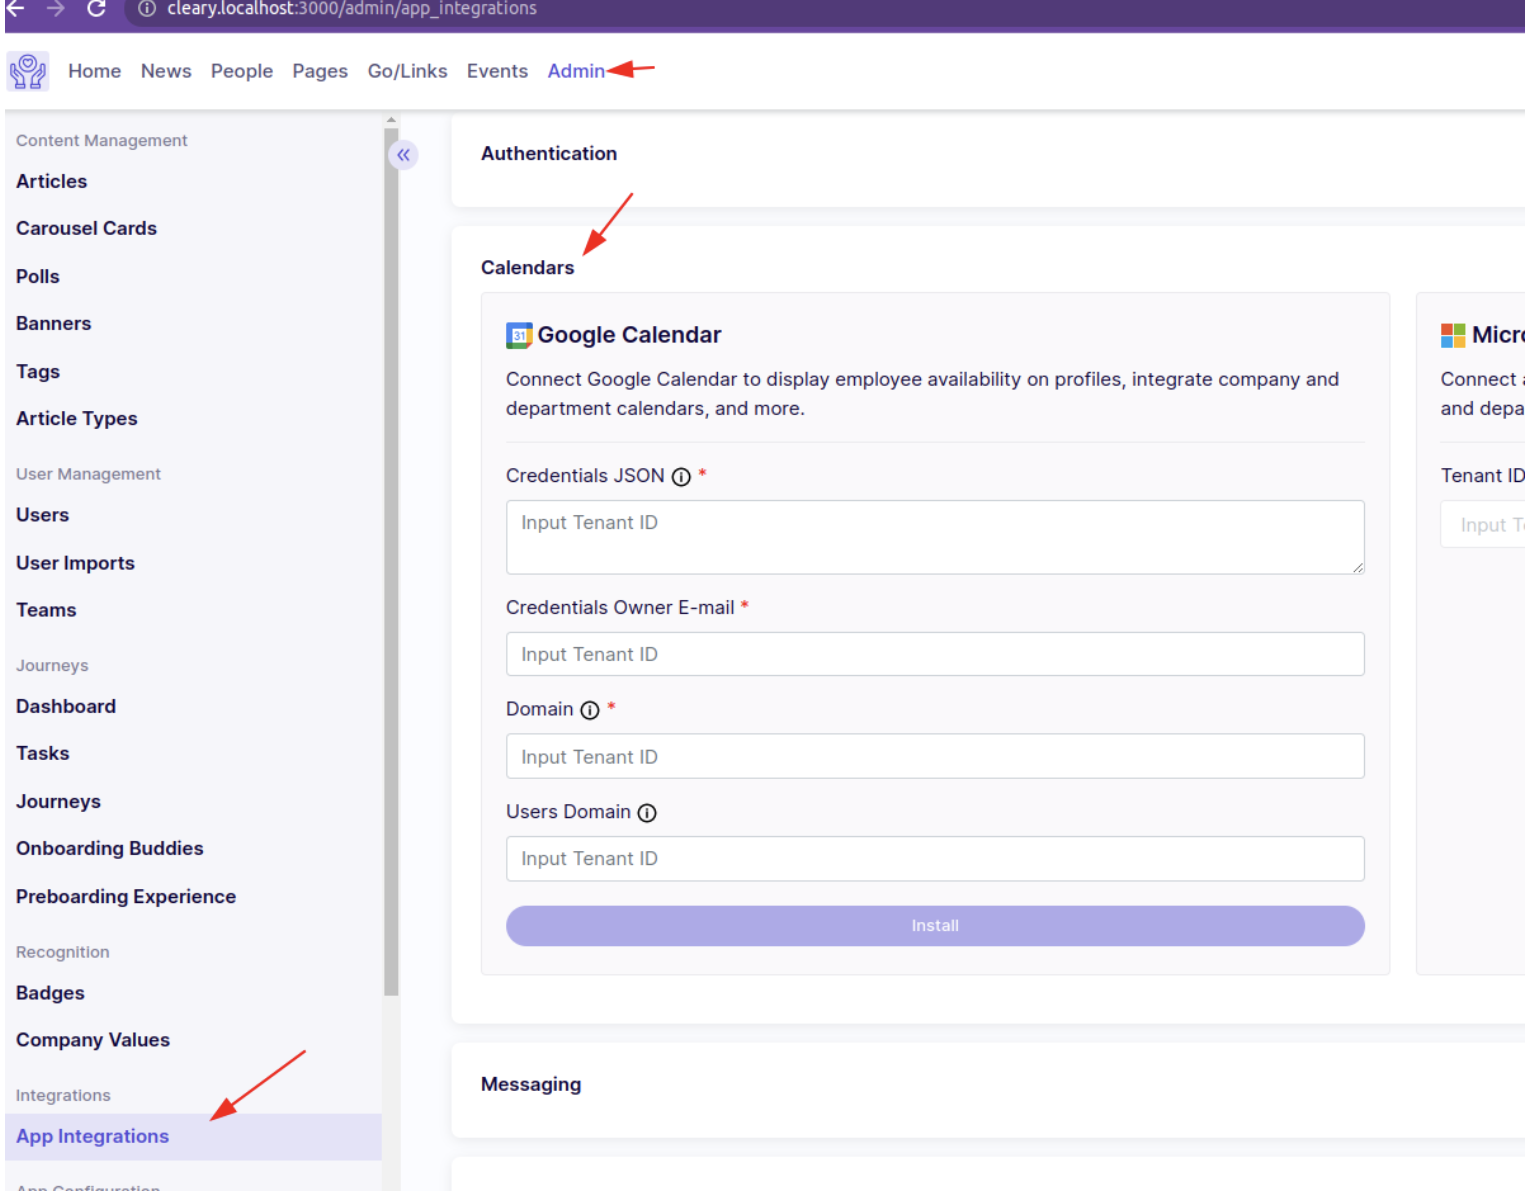Open Preboarding Experience in sidebar

click(x=126, y=896)
